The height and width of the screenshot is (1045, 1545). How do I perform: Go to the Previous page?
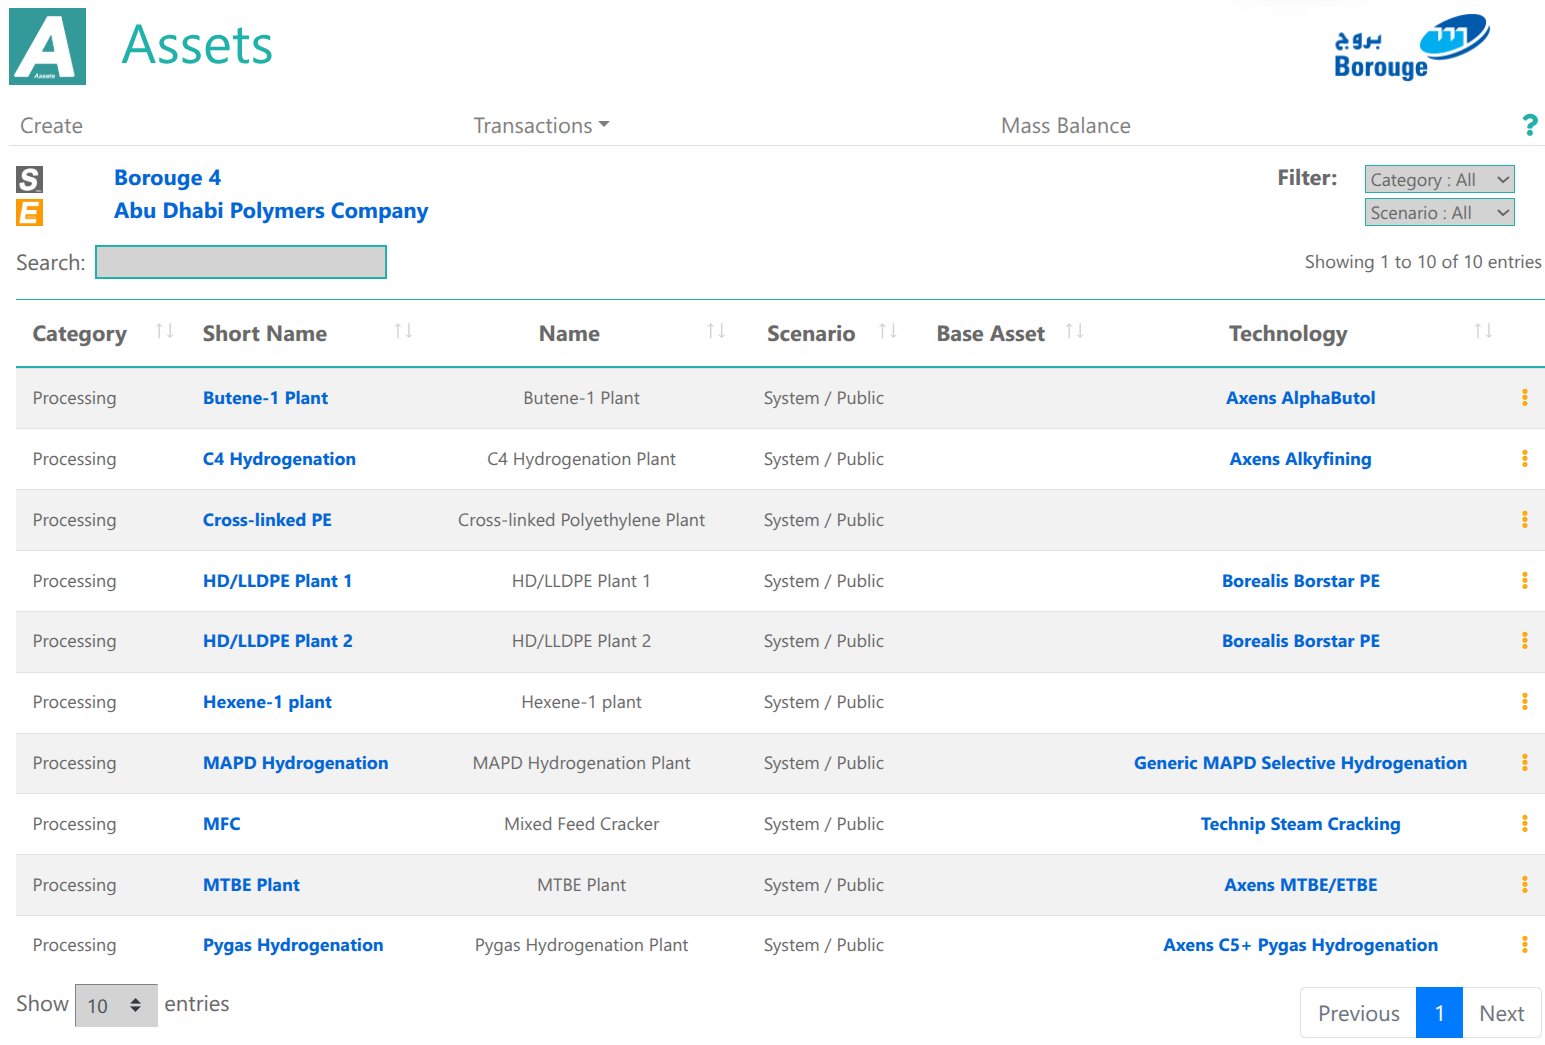pos(1358,1013)
